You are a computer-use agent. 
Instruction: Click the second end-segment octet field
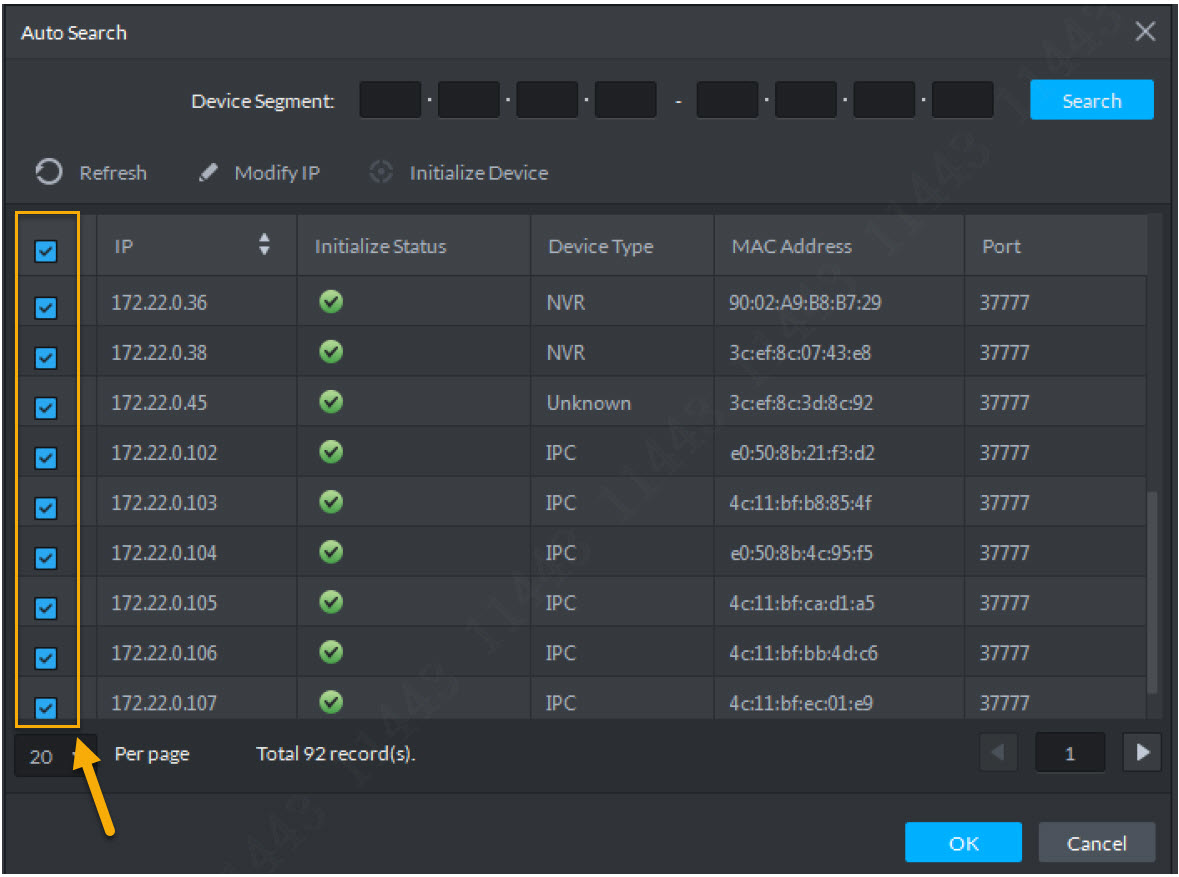coord(805,99)
